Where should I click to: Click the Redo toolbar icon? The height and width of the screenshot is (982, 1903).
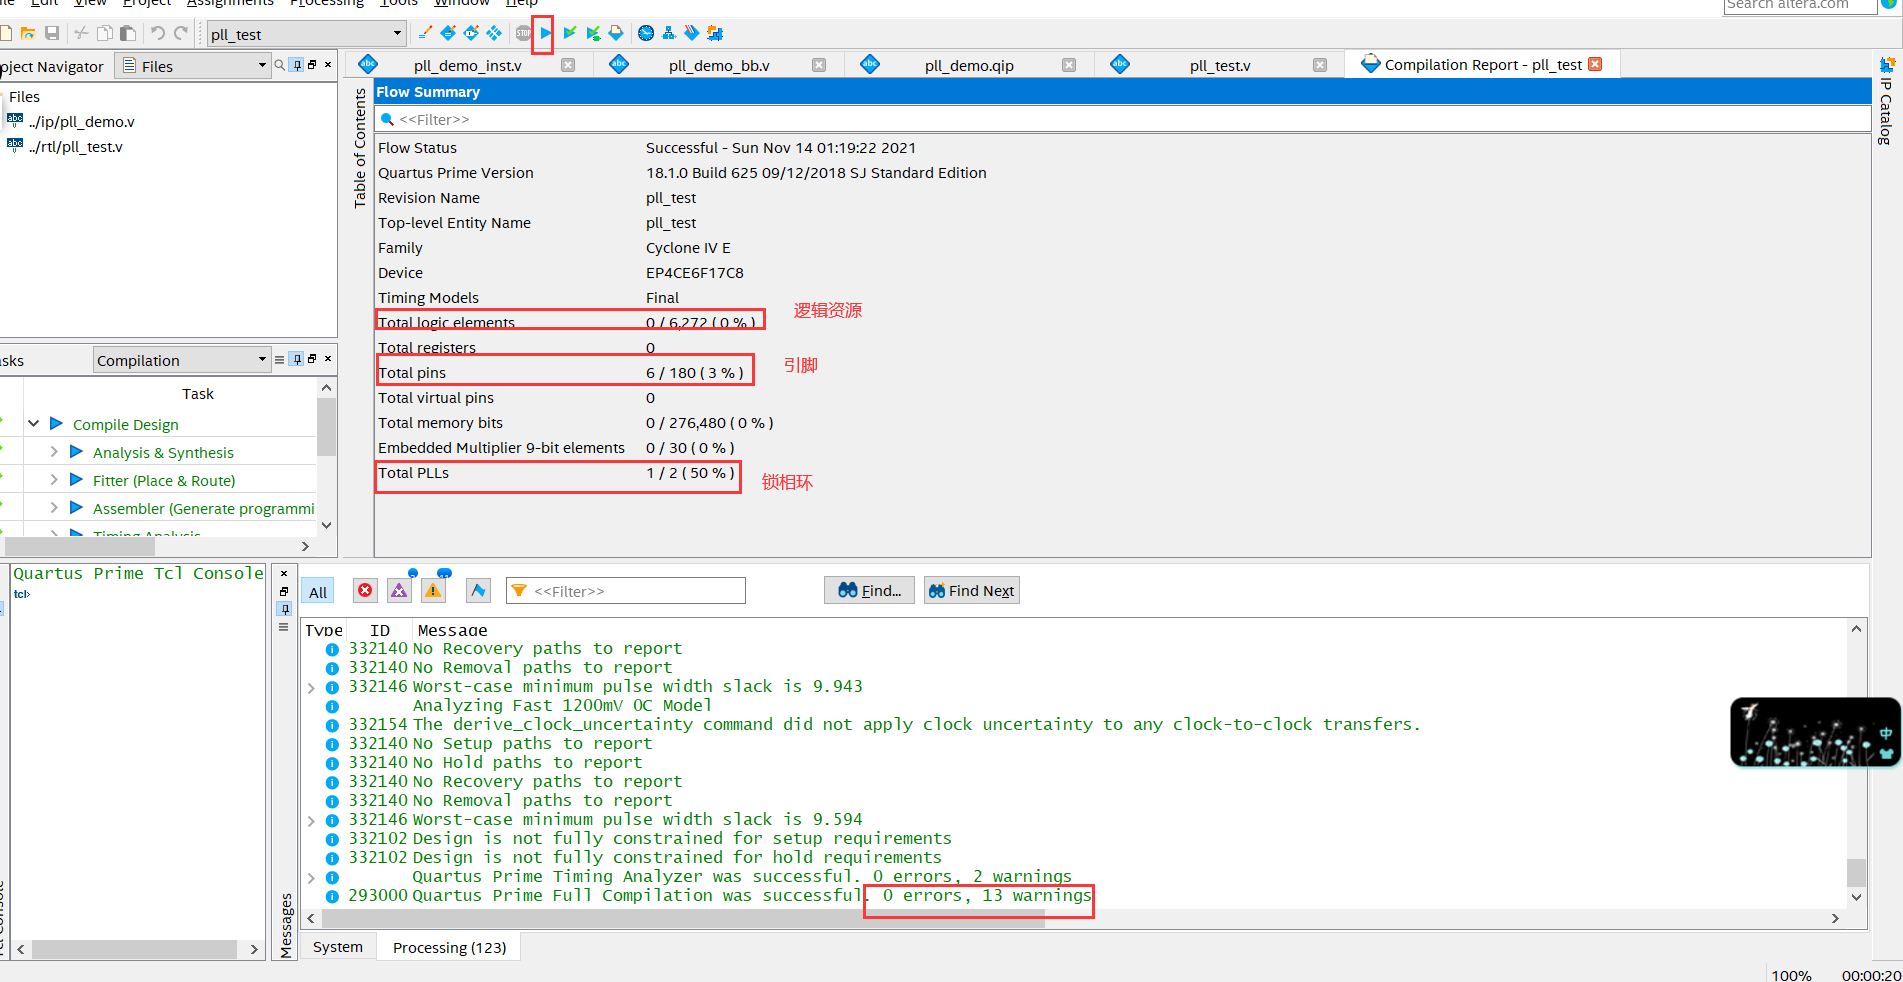(x=181, y=33)
